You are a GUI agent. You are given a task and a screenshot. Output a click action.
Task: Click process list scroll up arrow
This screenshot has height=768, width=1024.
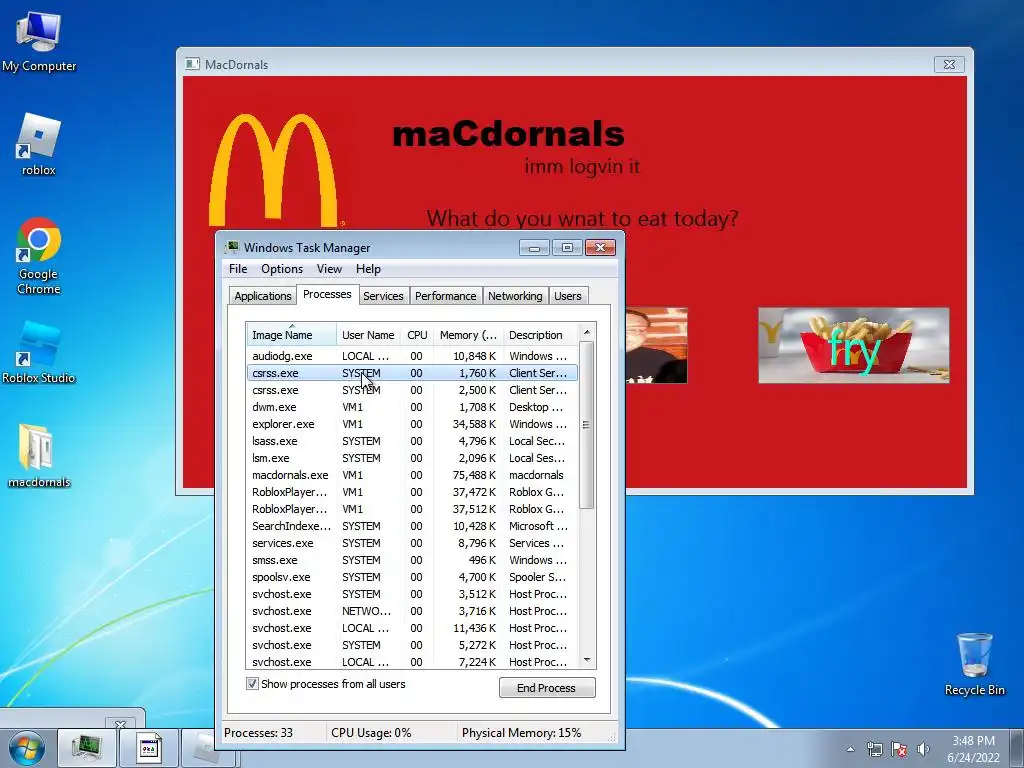586,332
